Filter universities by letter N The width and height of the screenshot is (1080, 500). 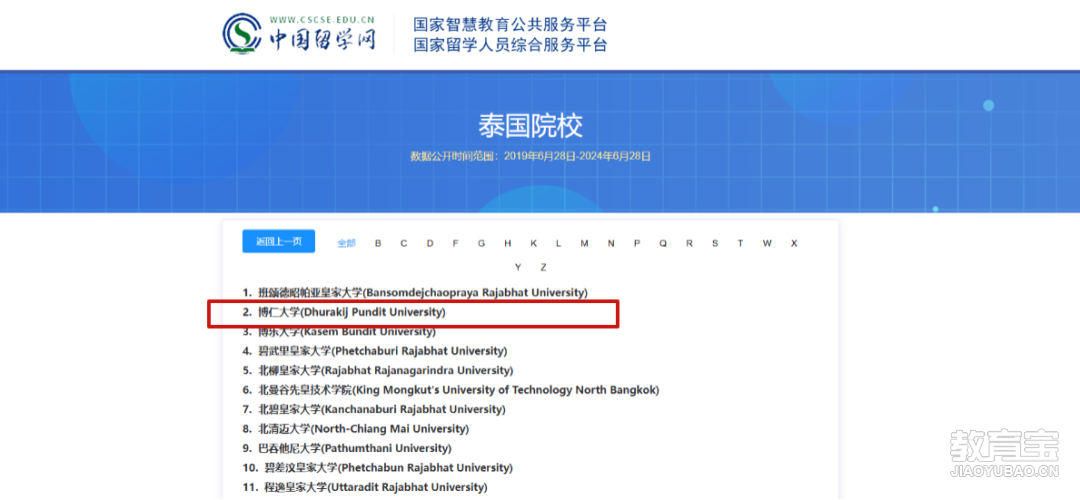point(611,243)
